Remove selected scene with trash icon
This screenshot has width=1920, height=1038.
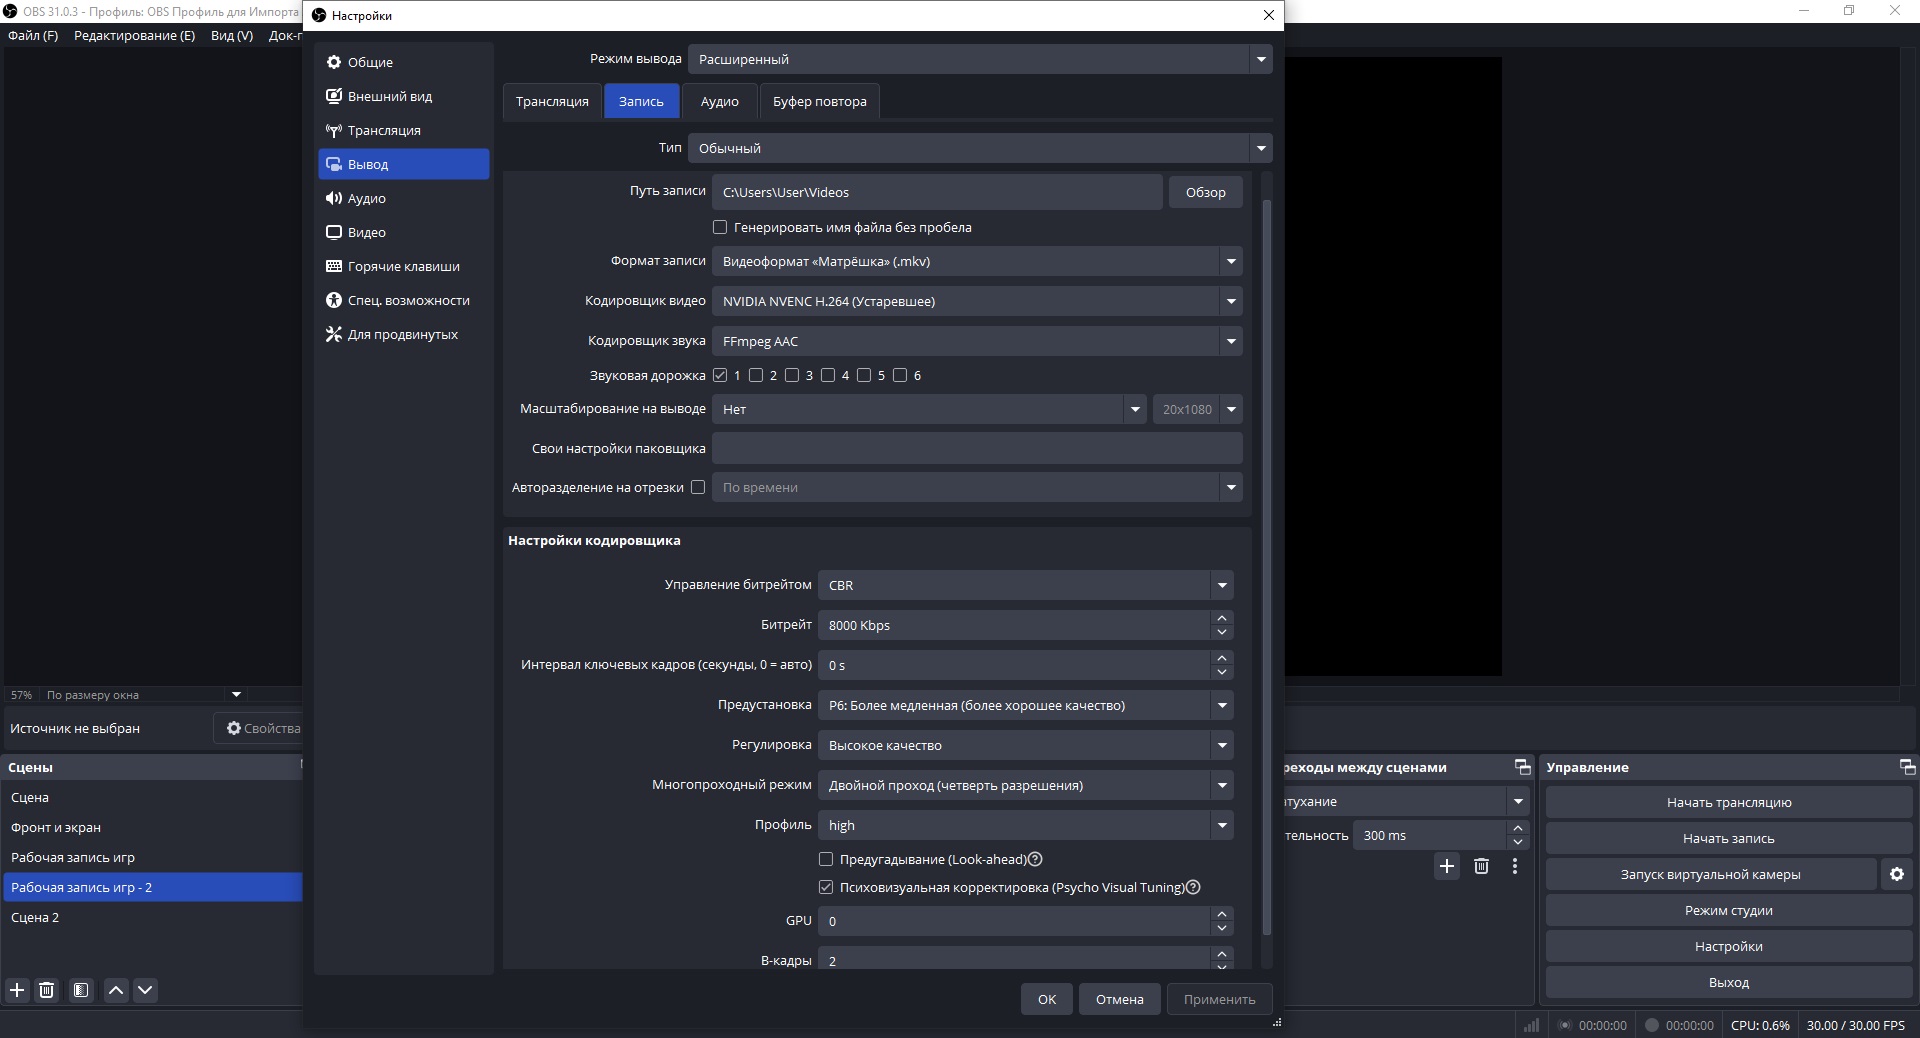point(46,990)
